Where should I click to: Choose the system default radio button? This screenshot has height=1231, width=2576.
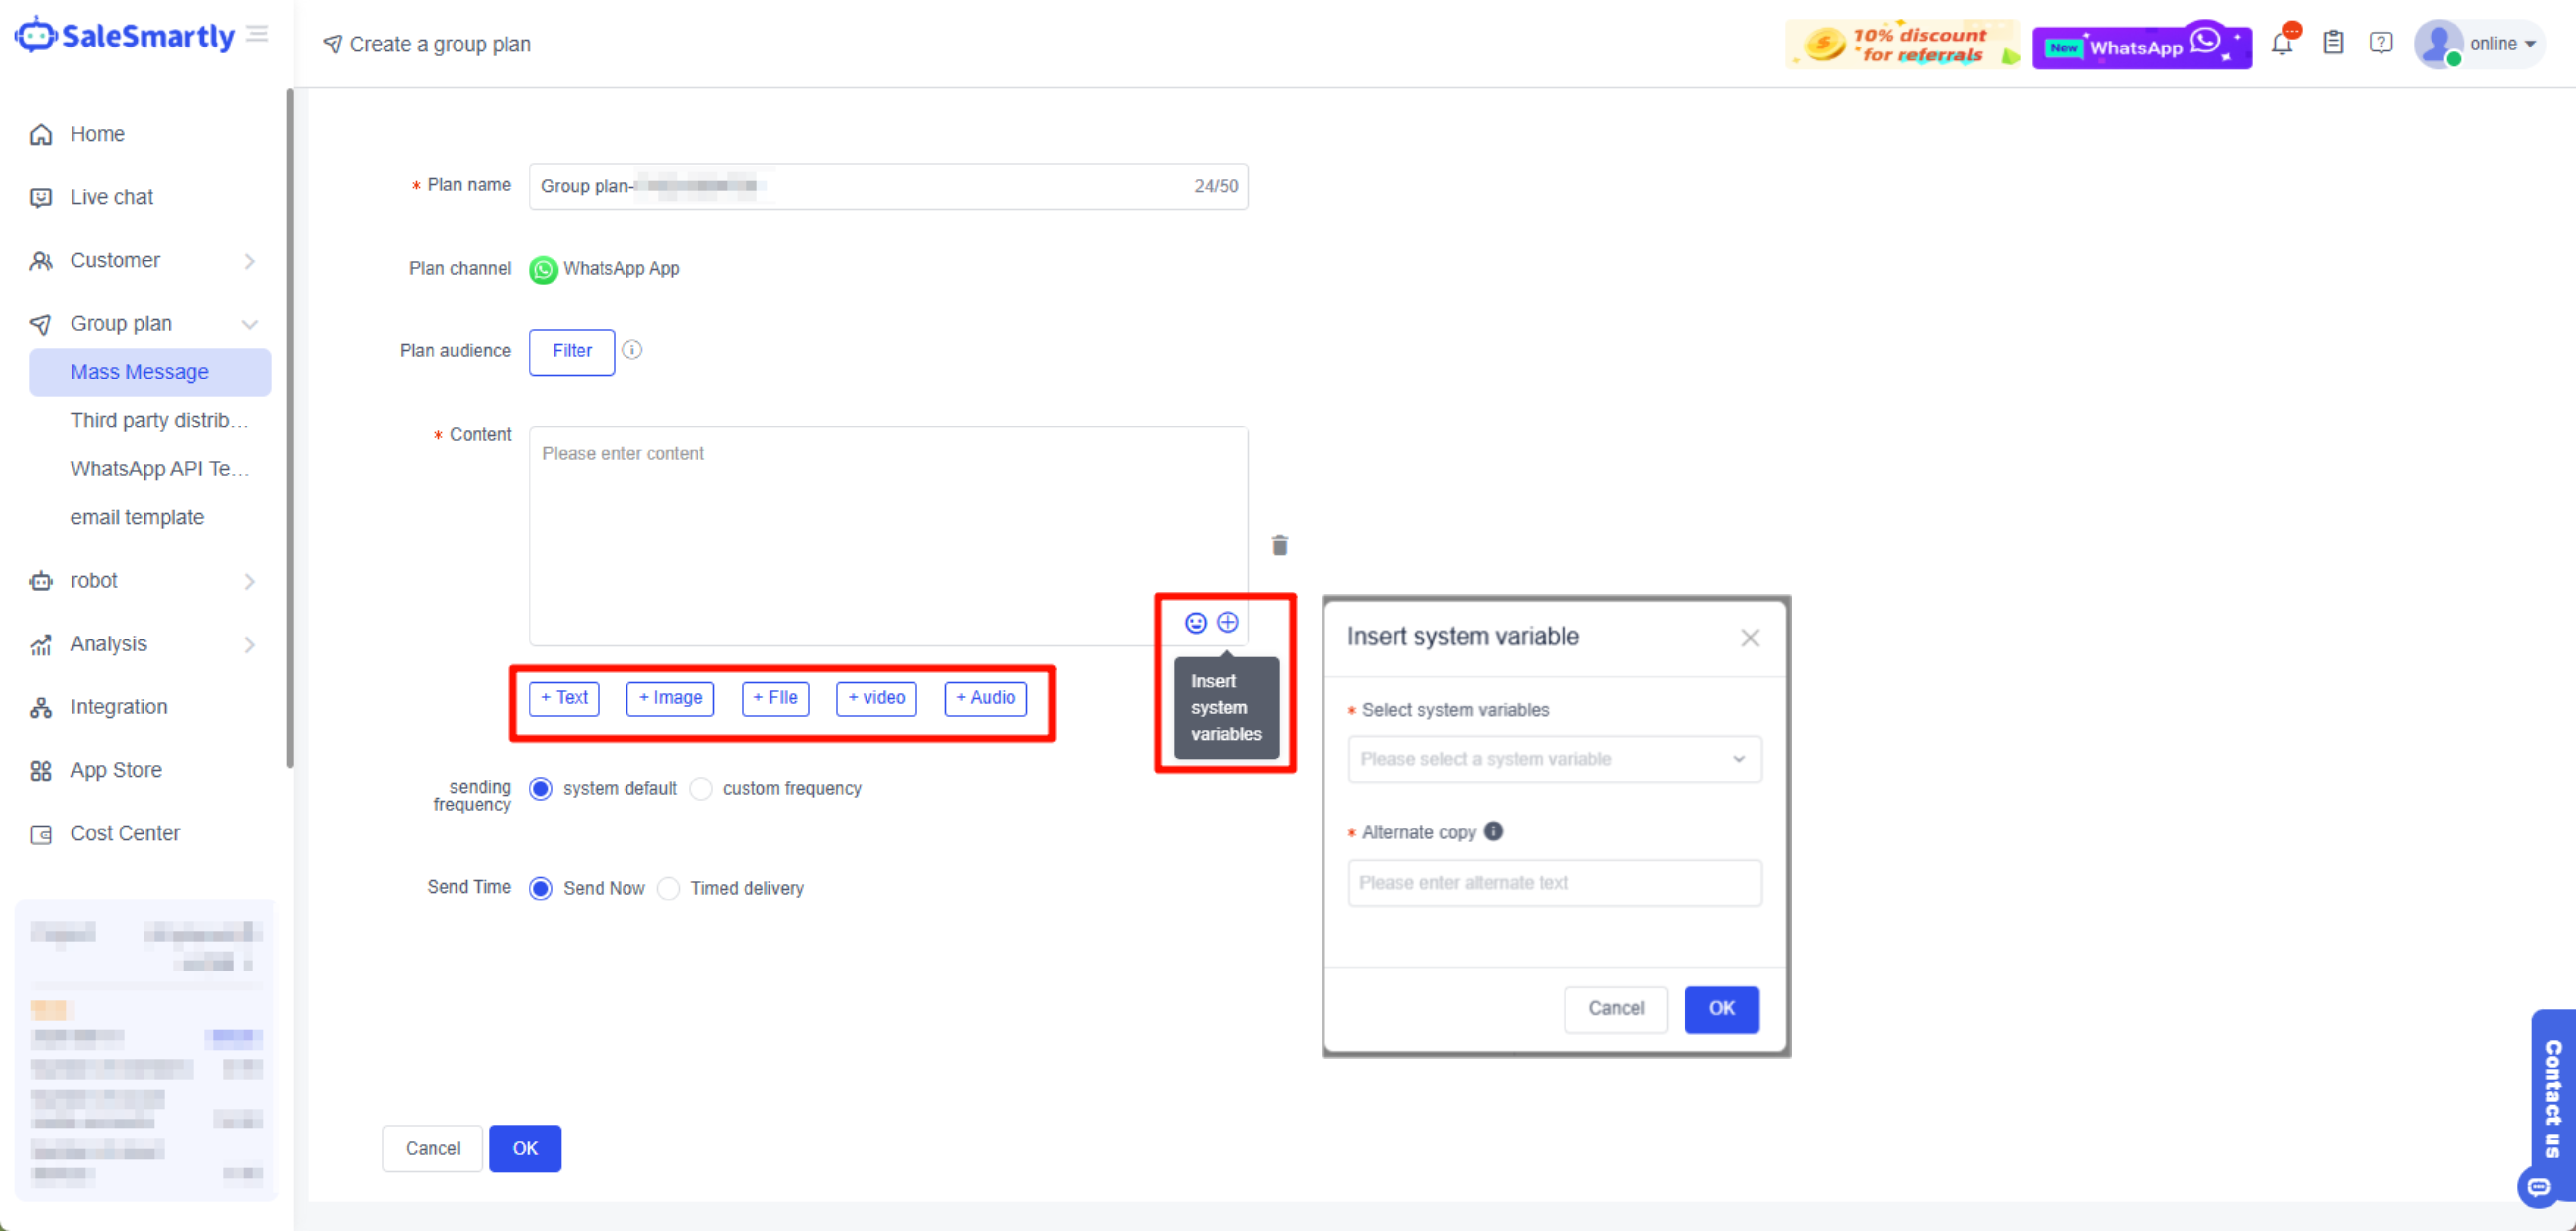[x=541, y=789]
